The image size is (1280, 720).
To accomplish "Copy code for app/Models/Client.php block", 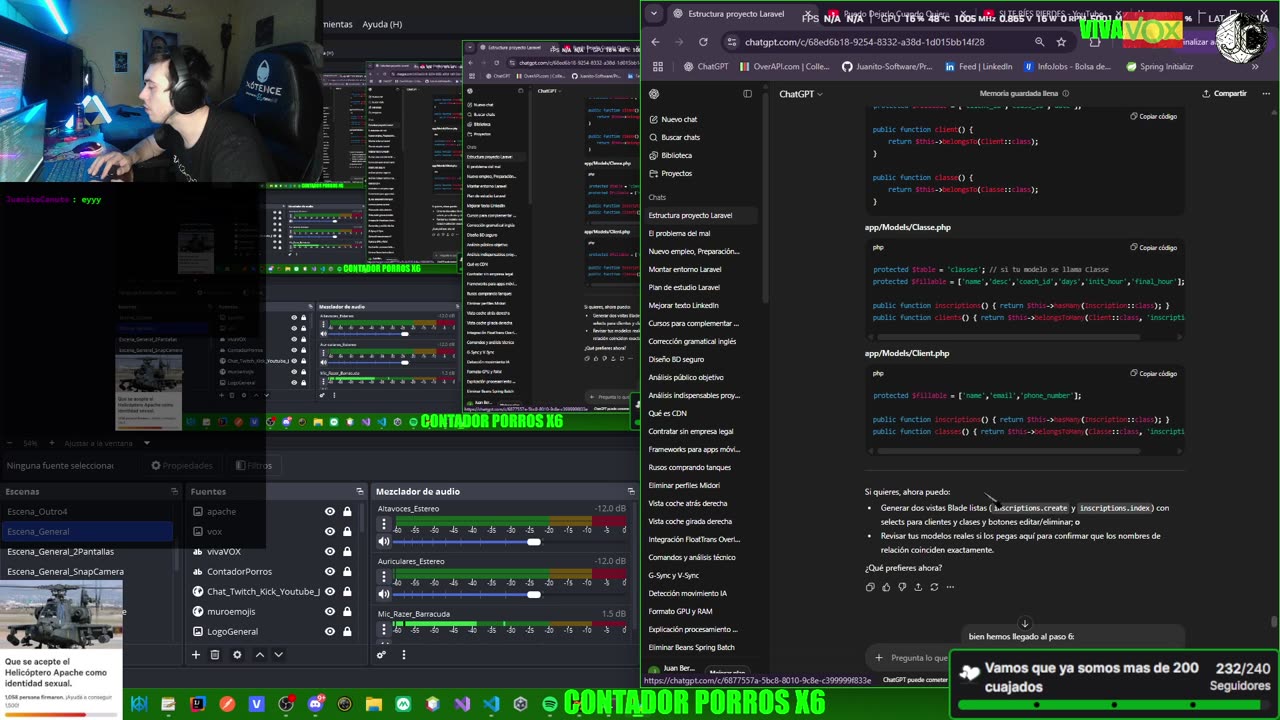I will (1154, 373).
